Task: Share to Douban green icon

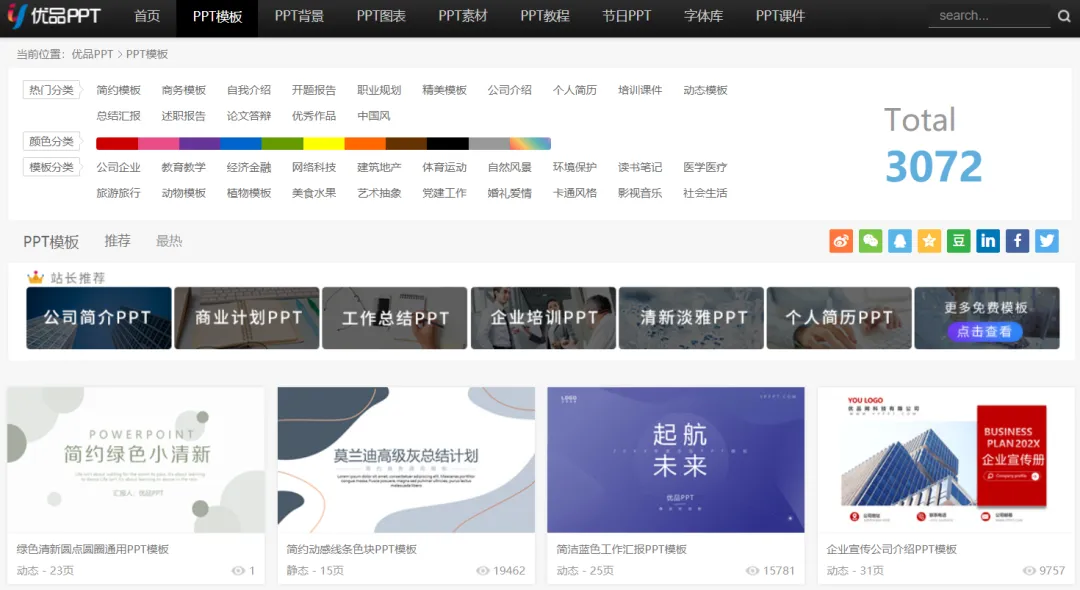Action: coord(959,241)
